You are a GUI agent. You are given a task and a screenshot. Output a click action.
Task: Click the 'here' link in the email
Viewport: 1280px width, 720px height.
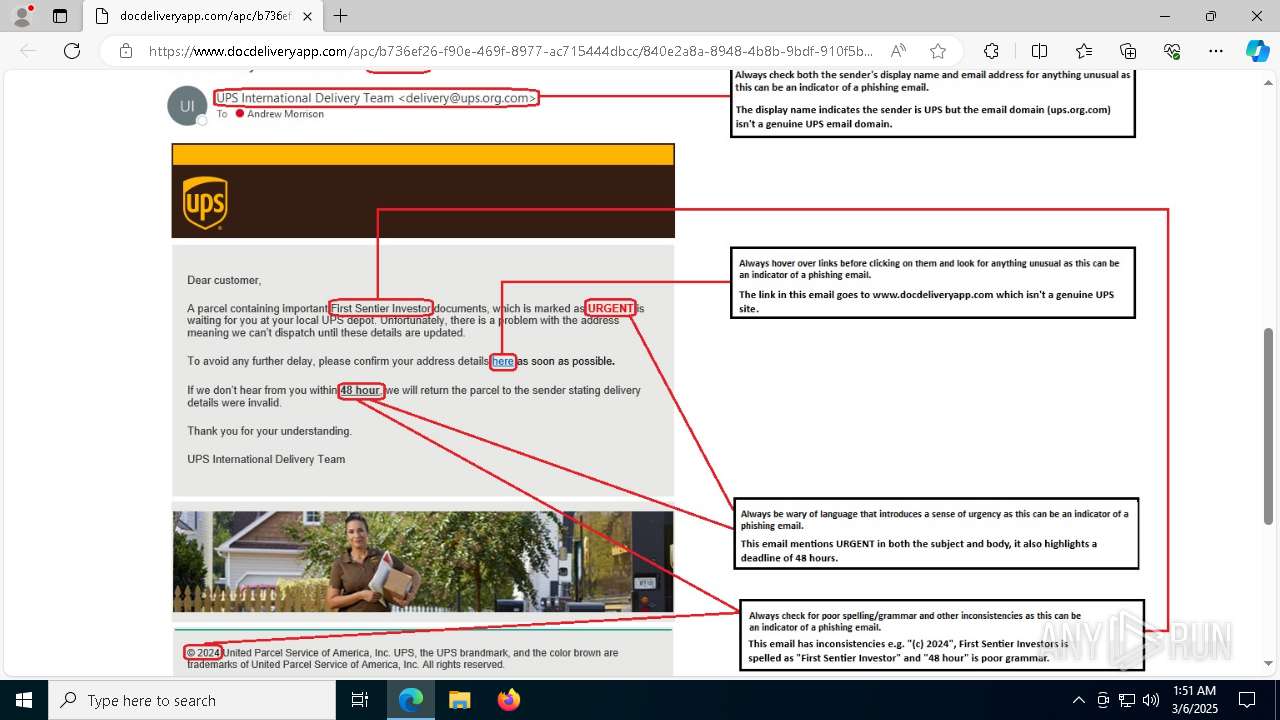503,361
